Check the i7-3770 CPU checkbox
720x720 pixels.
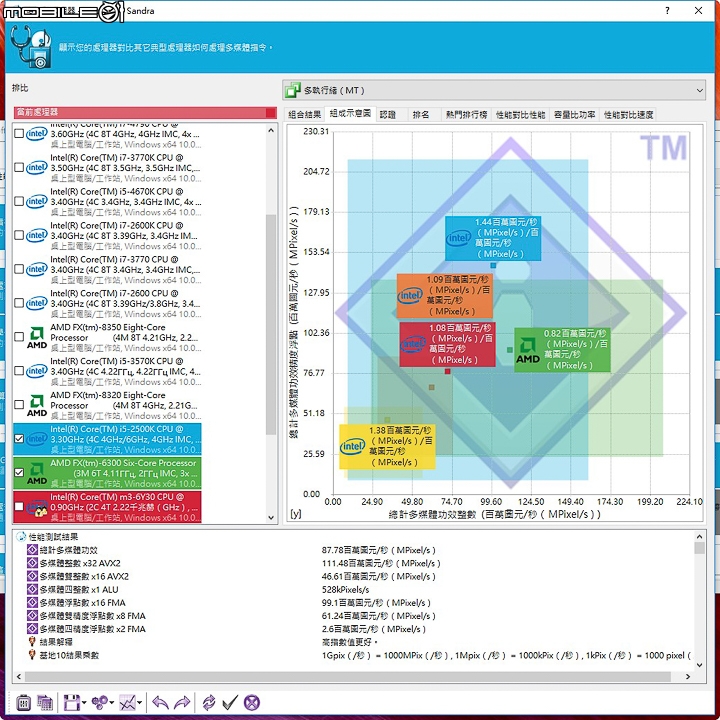(x=19, y=269)
